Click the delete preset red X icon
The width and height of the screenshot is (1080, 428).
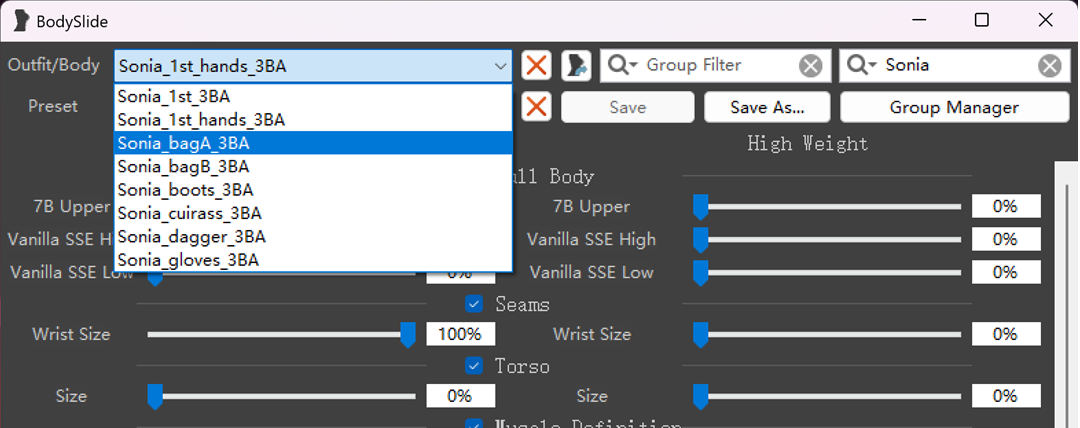(x=537, y=107)
